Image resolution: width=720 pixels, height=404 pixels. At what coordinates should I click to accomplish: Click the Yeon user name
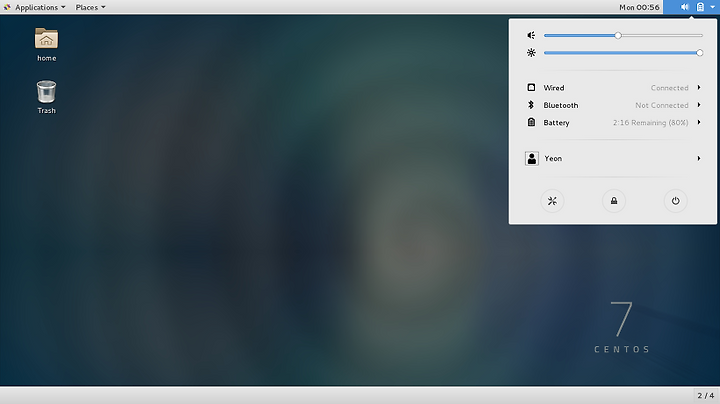point(553,158)
